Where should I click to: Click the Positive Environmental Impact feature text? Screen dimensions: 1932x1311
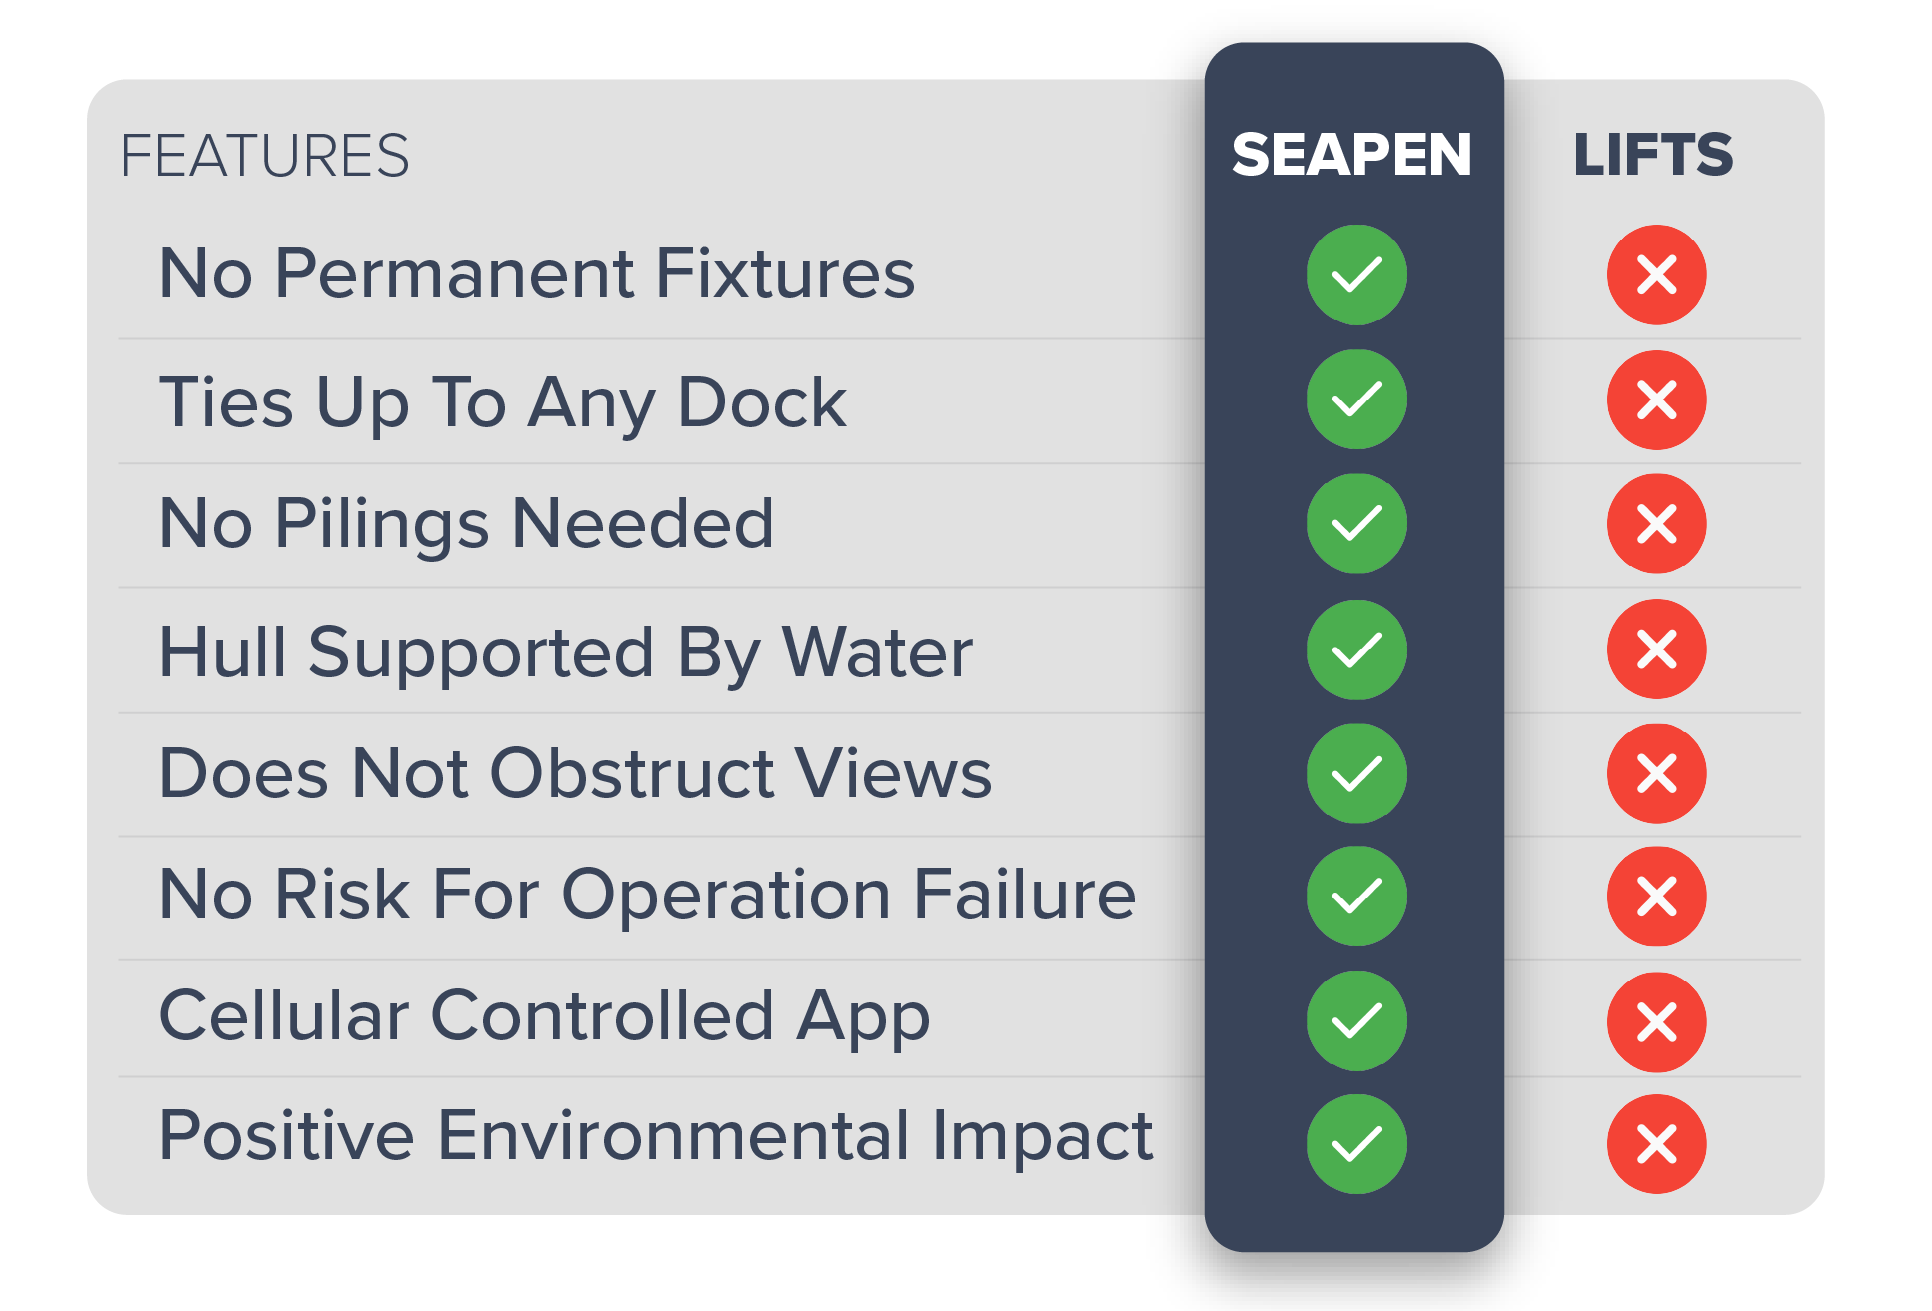click(655, 1136)
